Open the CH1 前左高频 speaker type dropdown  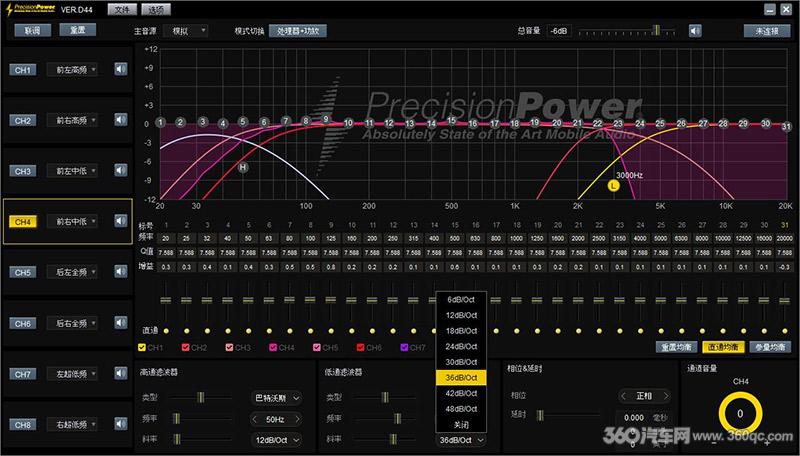click(72, 69)
